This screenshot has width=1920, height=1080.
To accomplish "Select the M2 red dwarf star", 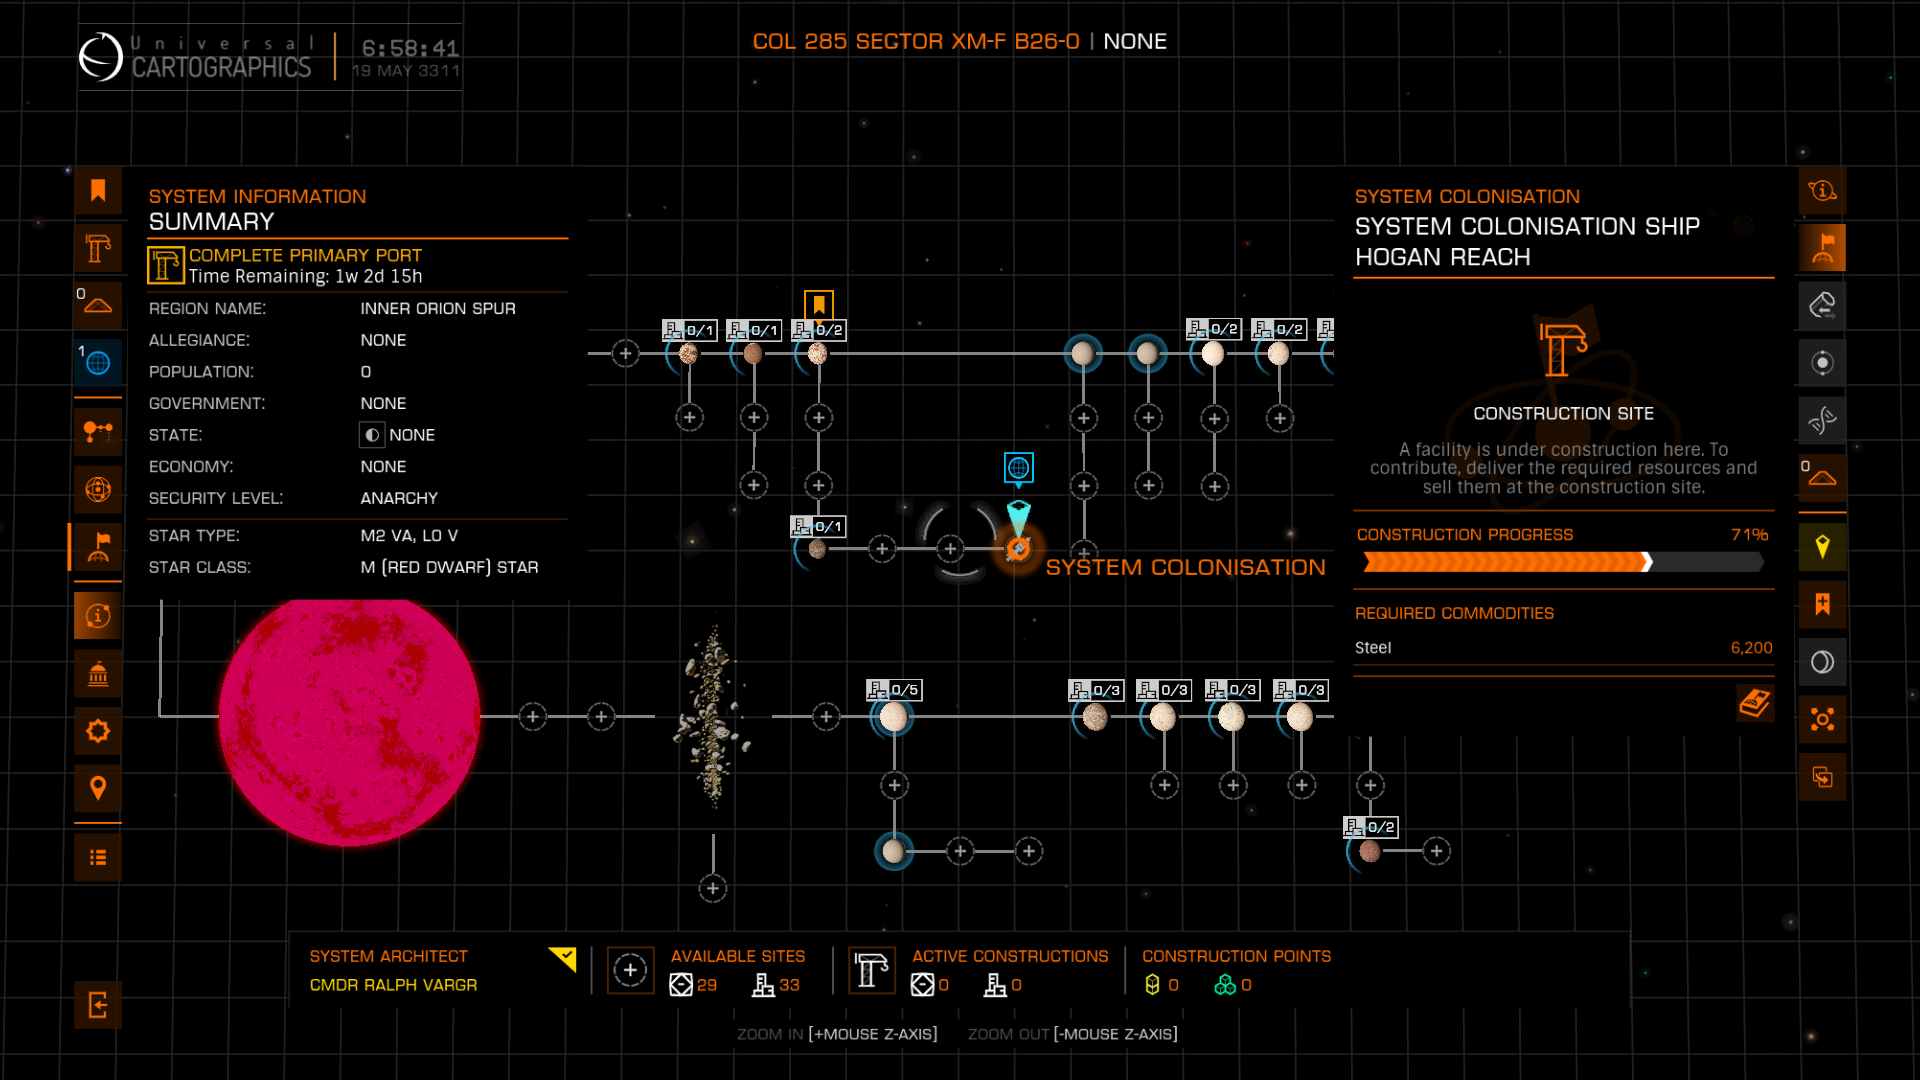I will (x=349, y=718).
